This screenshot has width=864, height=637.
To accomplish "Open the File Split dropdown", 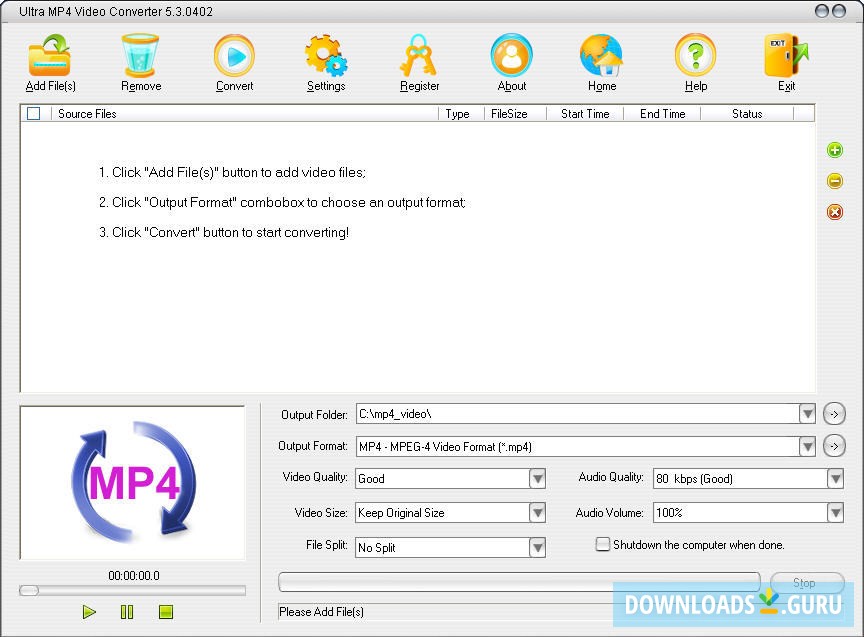I will pos(537,547).
